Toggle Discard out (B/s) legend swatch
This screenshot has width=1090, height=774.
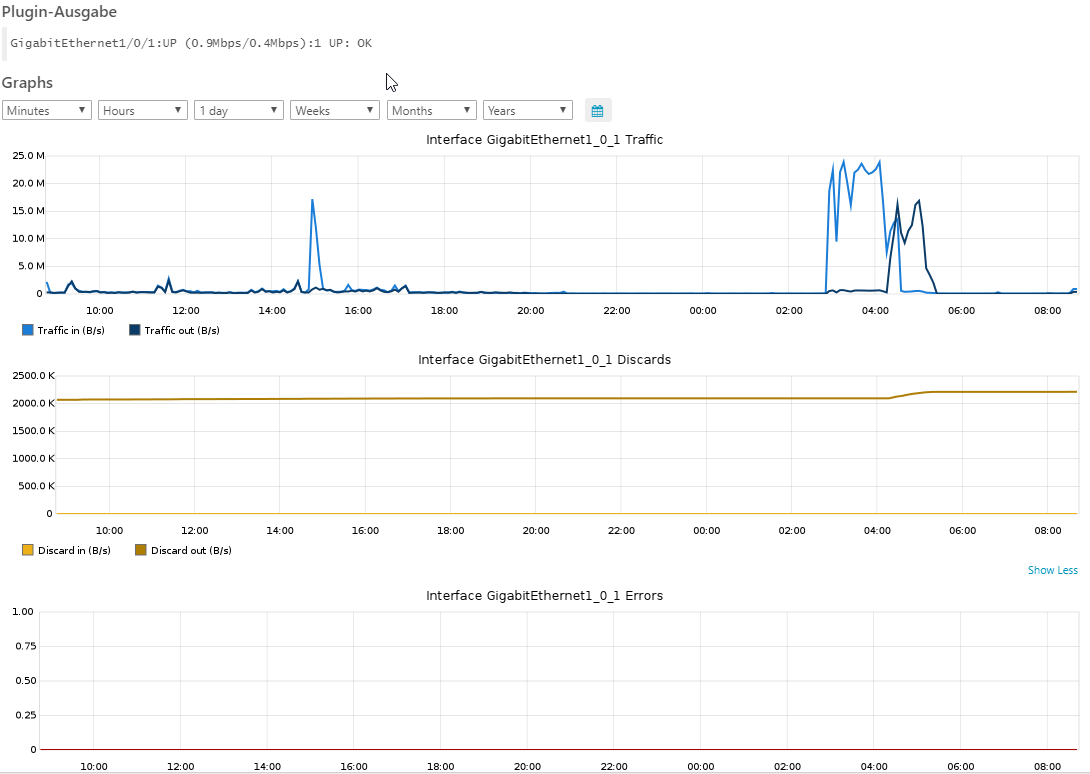[140, 550]
